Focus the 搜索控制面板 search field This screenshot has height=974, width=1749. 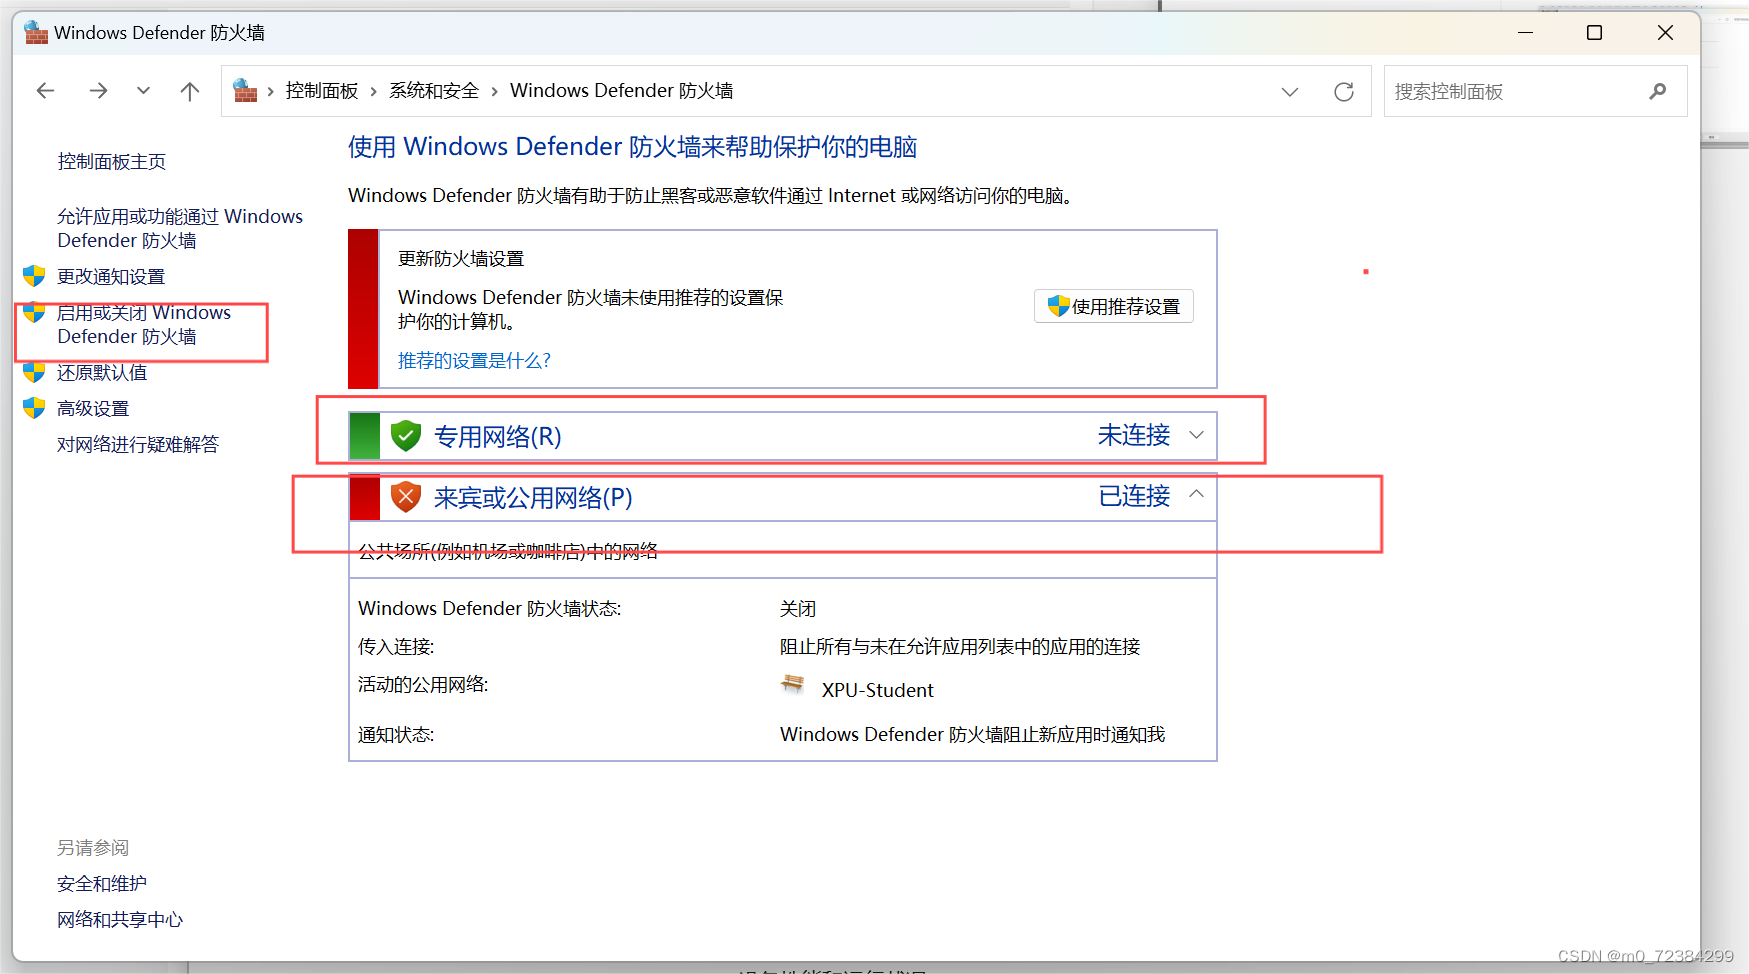(1535, 91)
